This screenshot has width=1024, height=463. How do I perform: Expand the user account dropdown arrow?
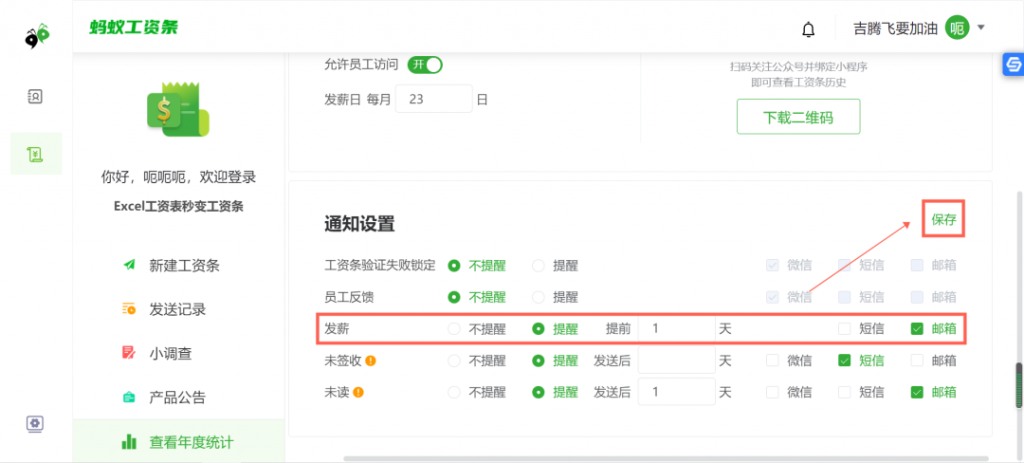981,28
